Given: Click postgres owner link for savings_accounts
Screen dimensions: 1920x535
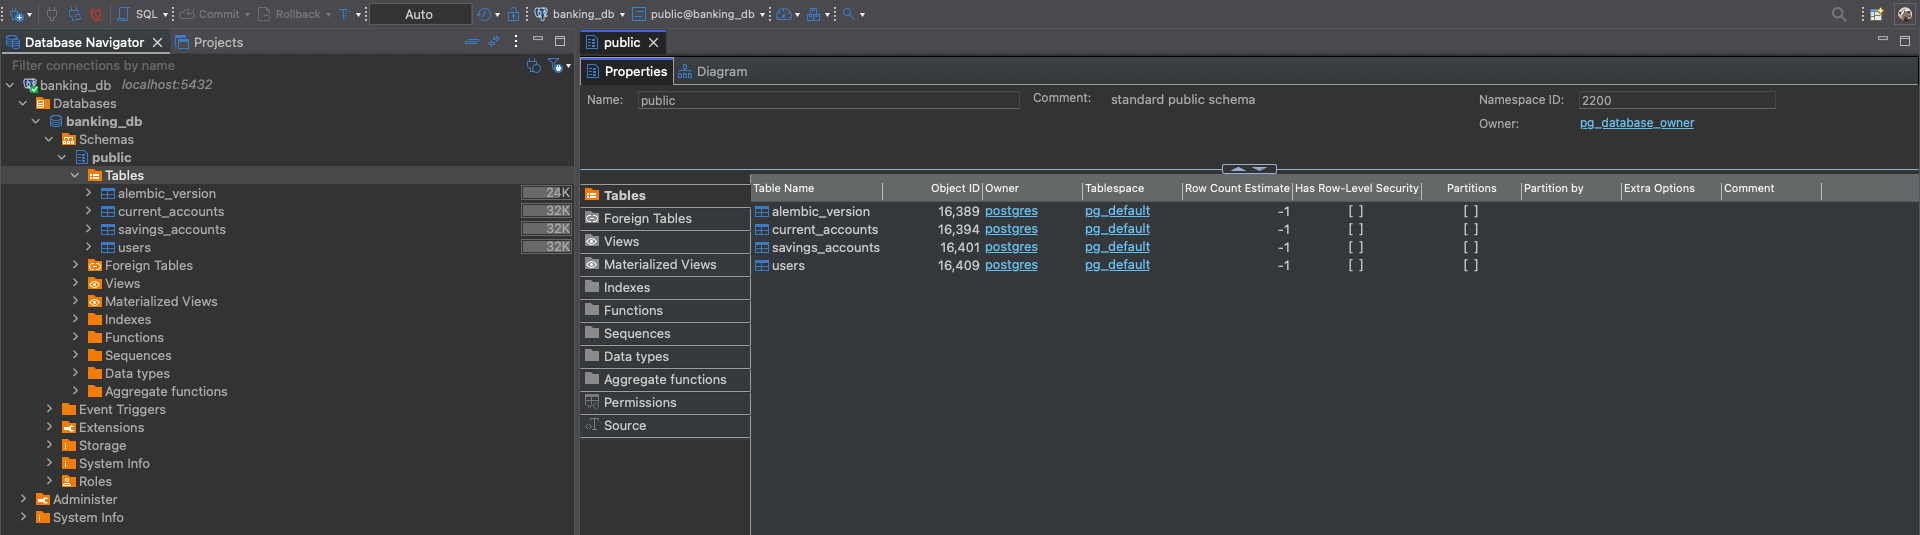Looking at the screenshot, I should (x=1011, y=247).
